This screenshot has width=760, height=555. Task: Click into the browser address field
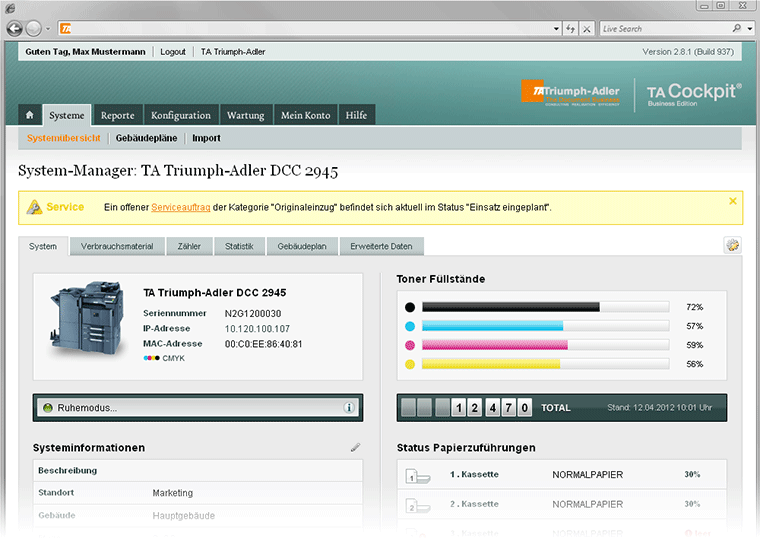(312, 29)
